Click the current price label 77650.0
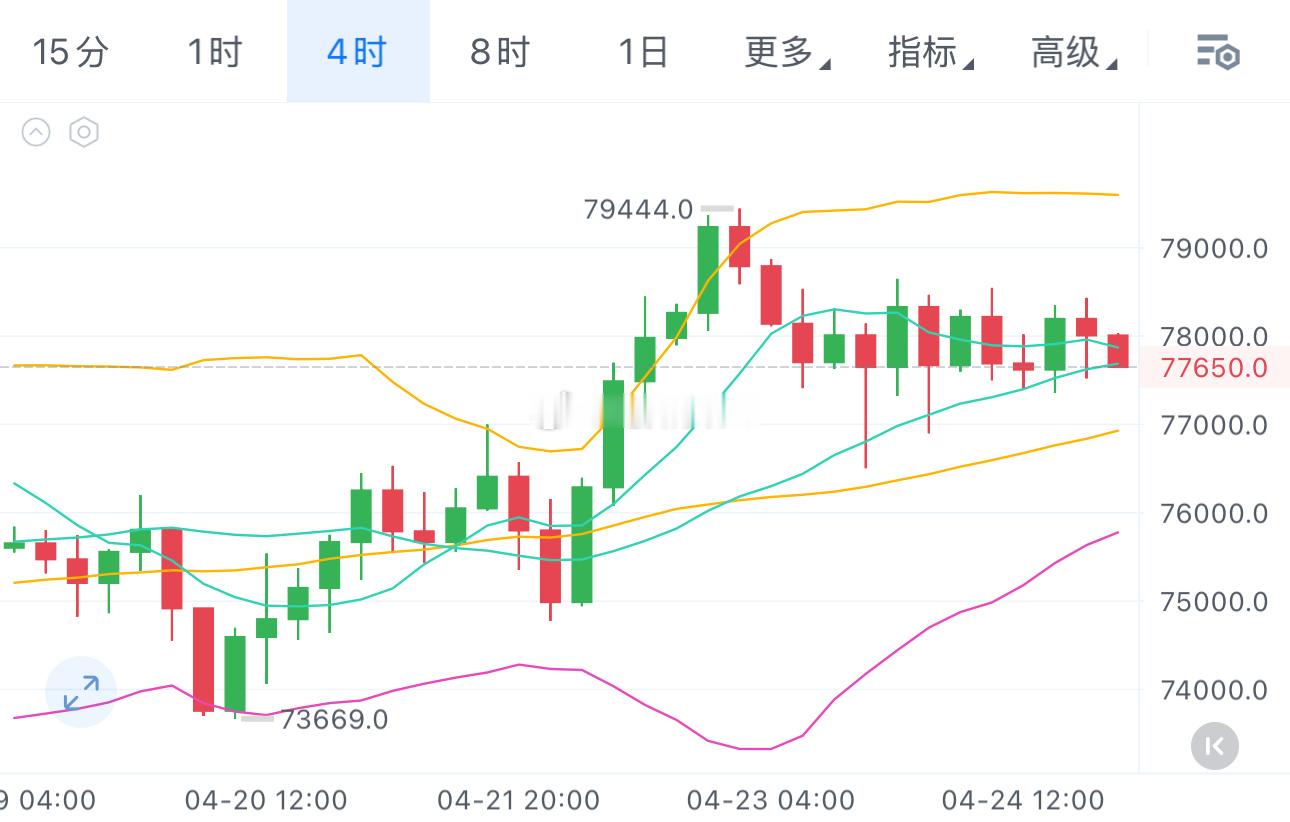Screen dimensions: 1290x822 pos(1213,368)
